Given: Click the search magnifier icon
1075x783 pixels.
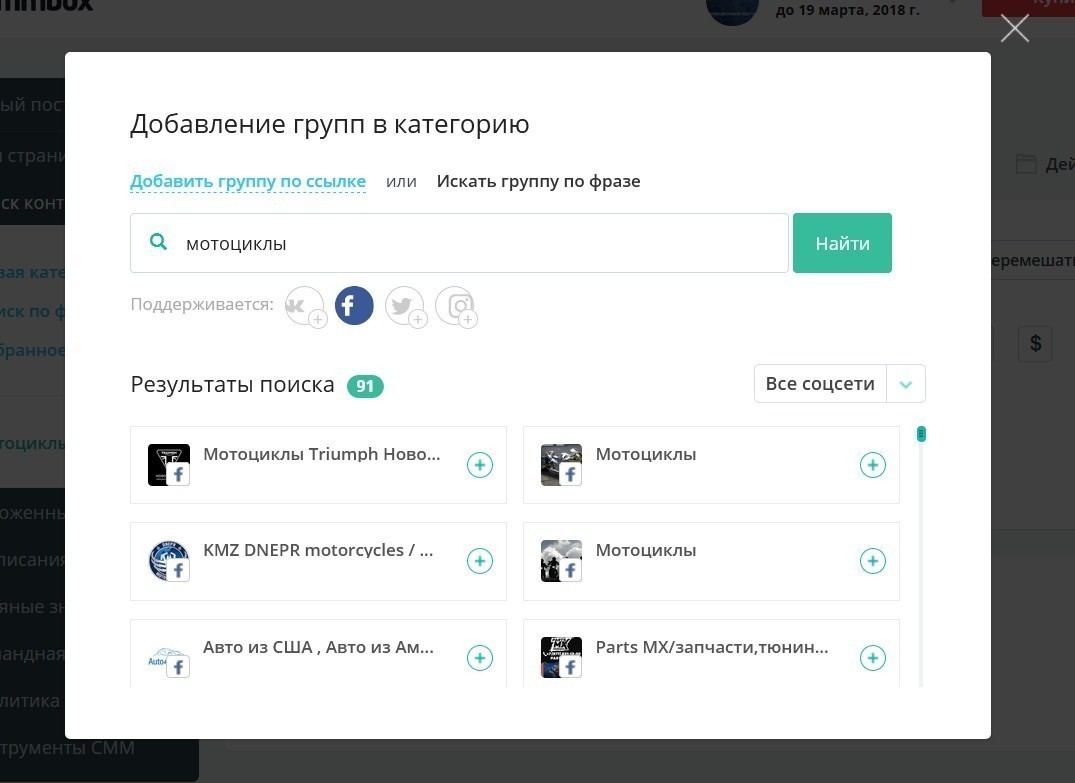Looking at the screenshot, I should coord(158,242).
